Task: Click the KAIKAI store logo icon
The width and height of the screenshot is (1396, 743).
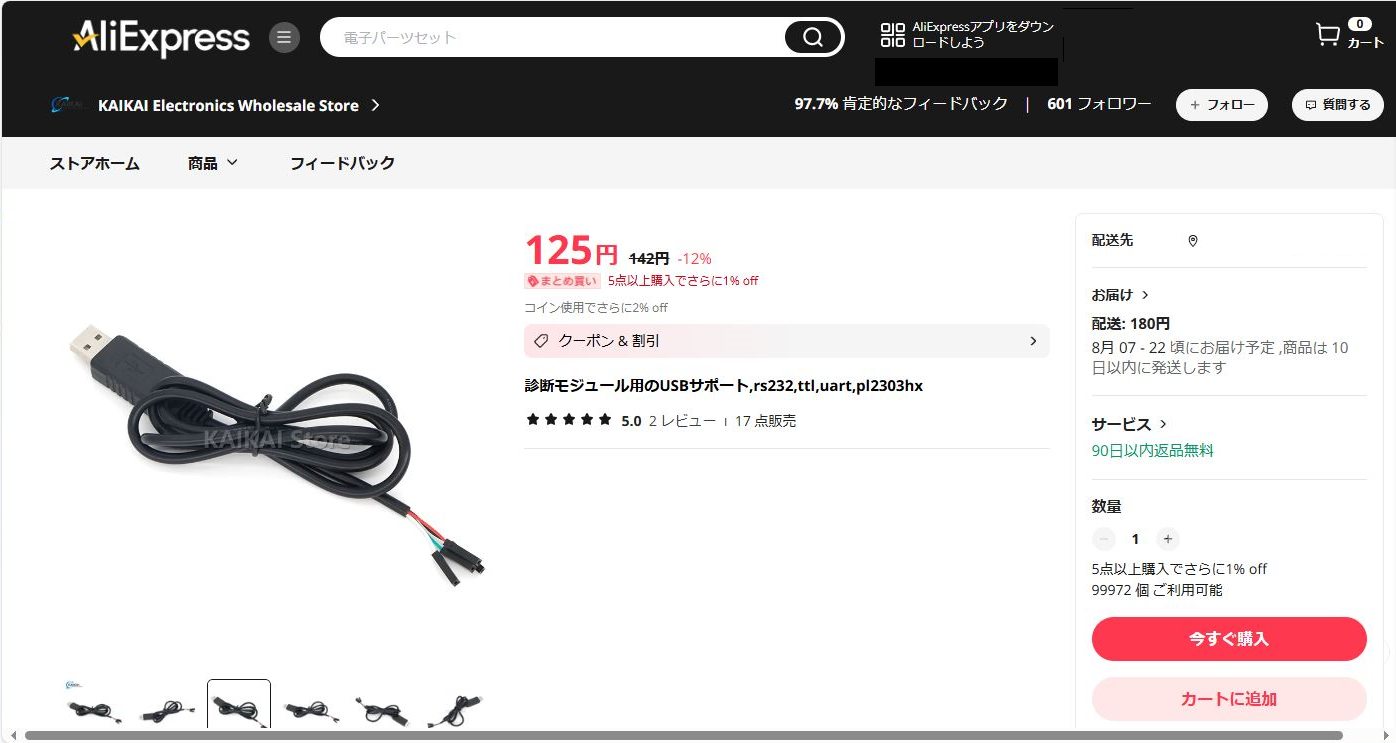Action: [68, 105]
